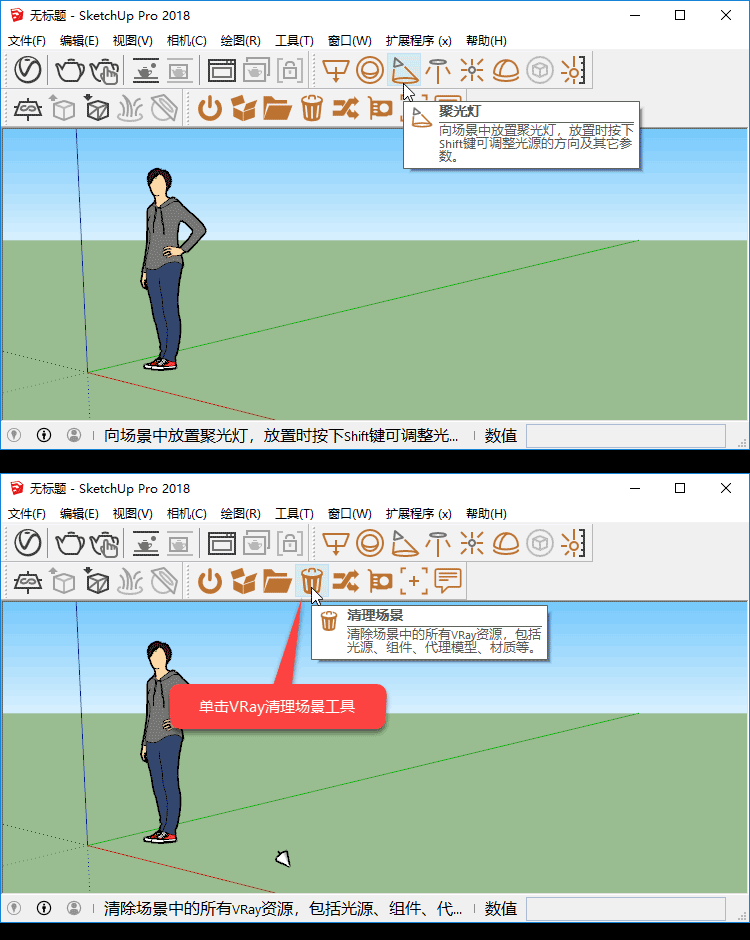Select dome light tool in 聚光灯 tooltip window
The image size is (750, 940).
[505, 70]
